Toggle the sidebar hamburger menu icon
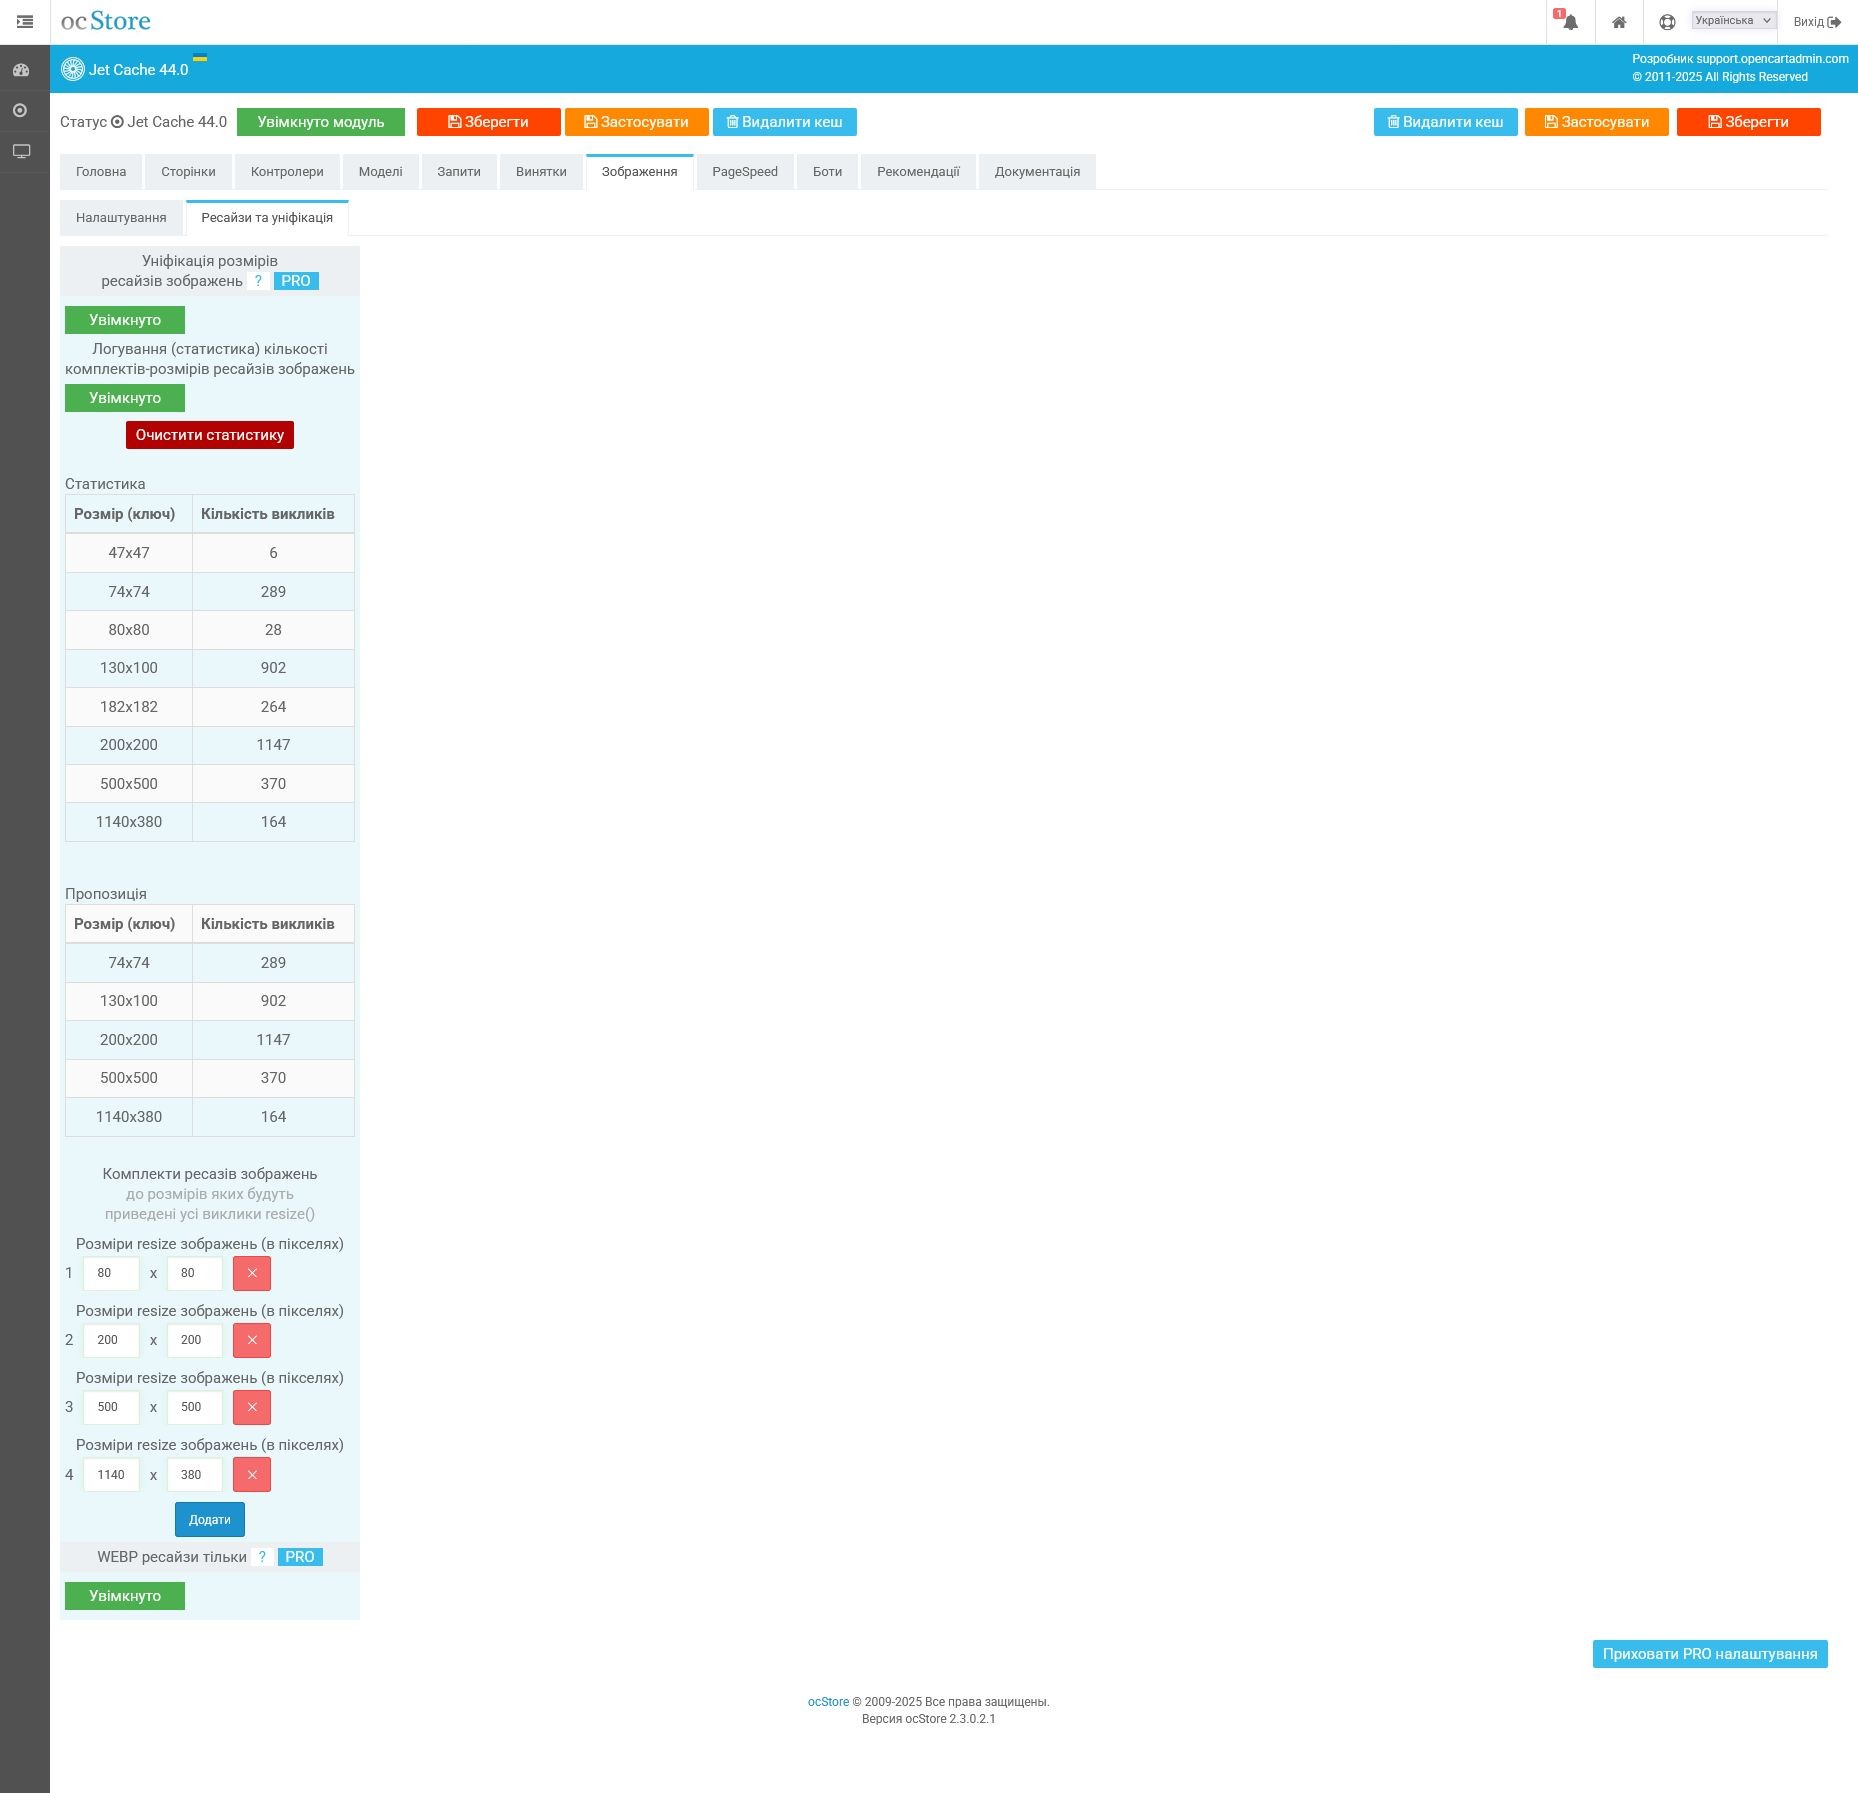1858x1793 pixels. (25, 22)
